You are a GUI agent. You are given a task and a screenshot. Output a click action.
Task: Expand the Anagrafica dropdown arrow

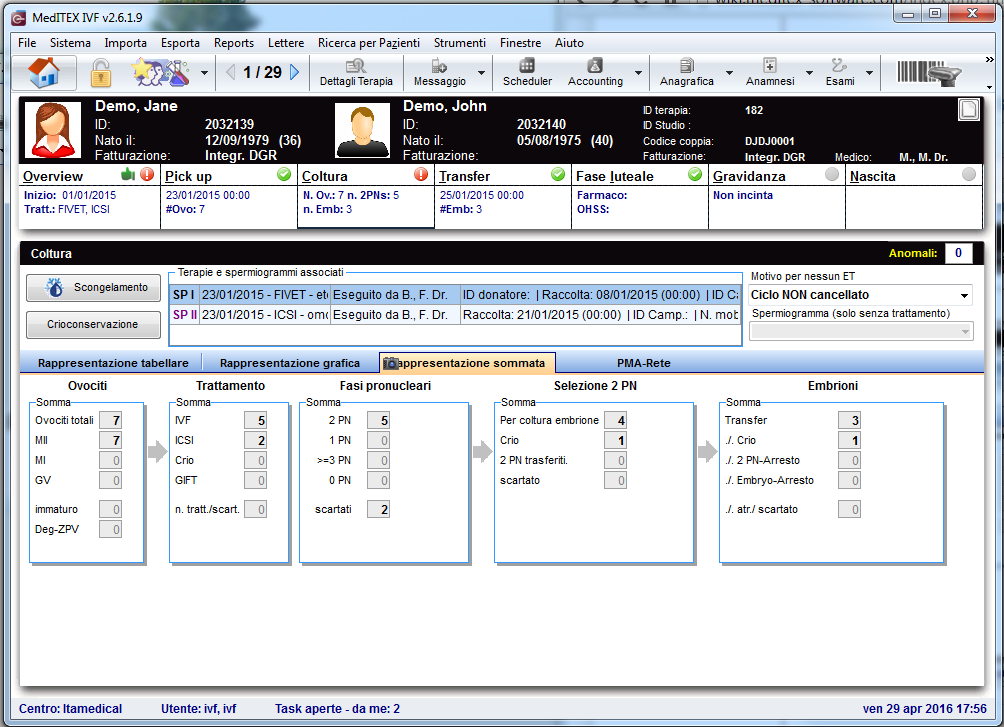[x=729, y=73]
